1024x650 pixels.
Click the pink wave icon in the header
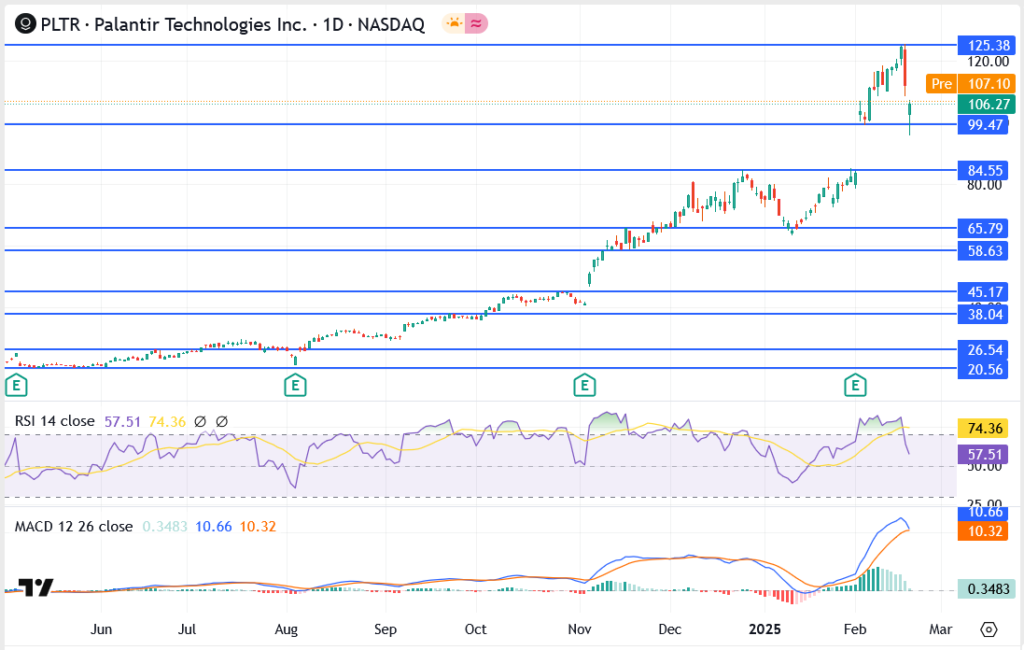tap(476, 21)
